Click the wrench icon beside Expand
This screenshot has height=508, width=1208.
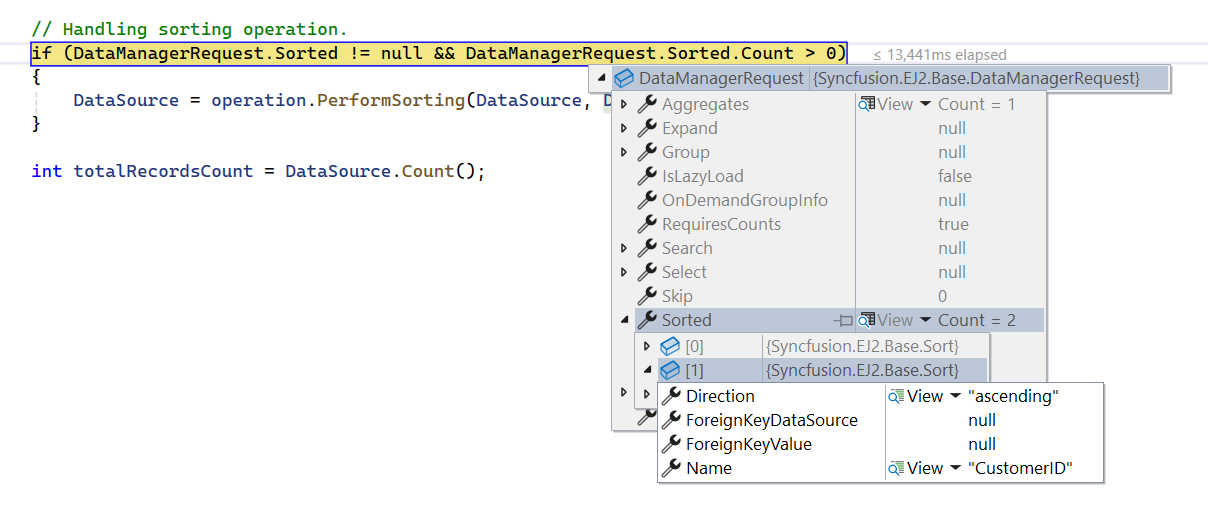pyautogui.click(x=646, y=128)
